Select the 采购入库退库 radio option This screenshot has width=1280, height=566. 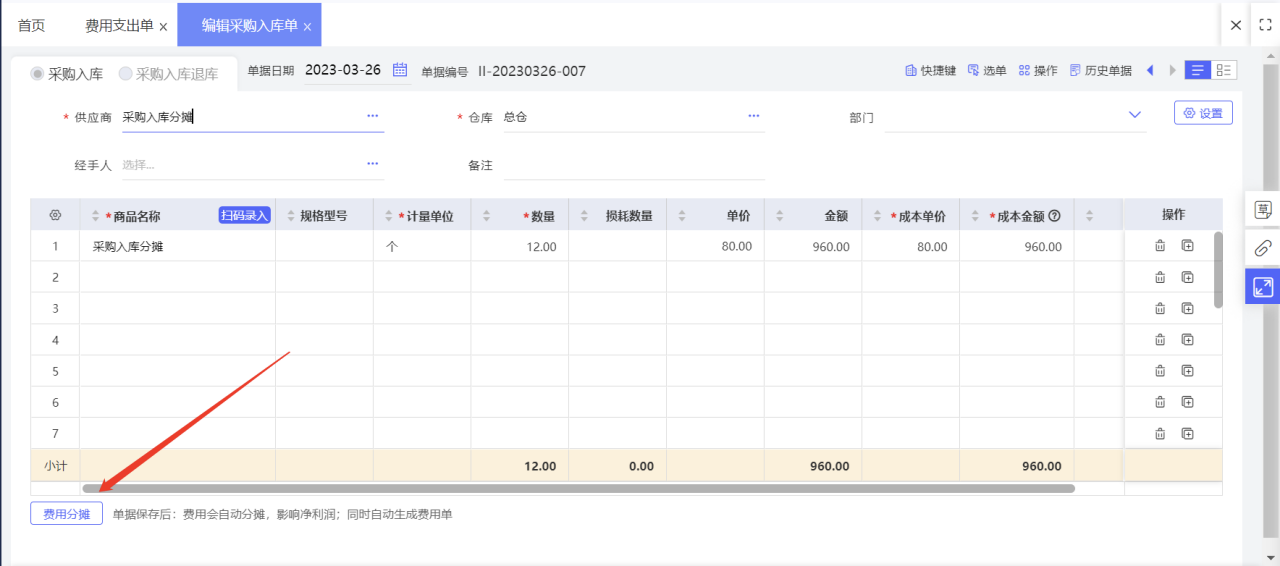[168, 73]
